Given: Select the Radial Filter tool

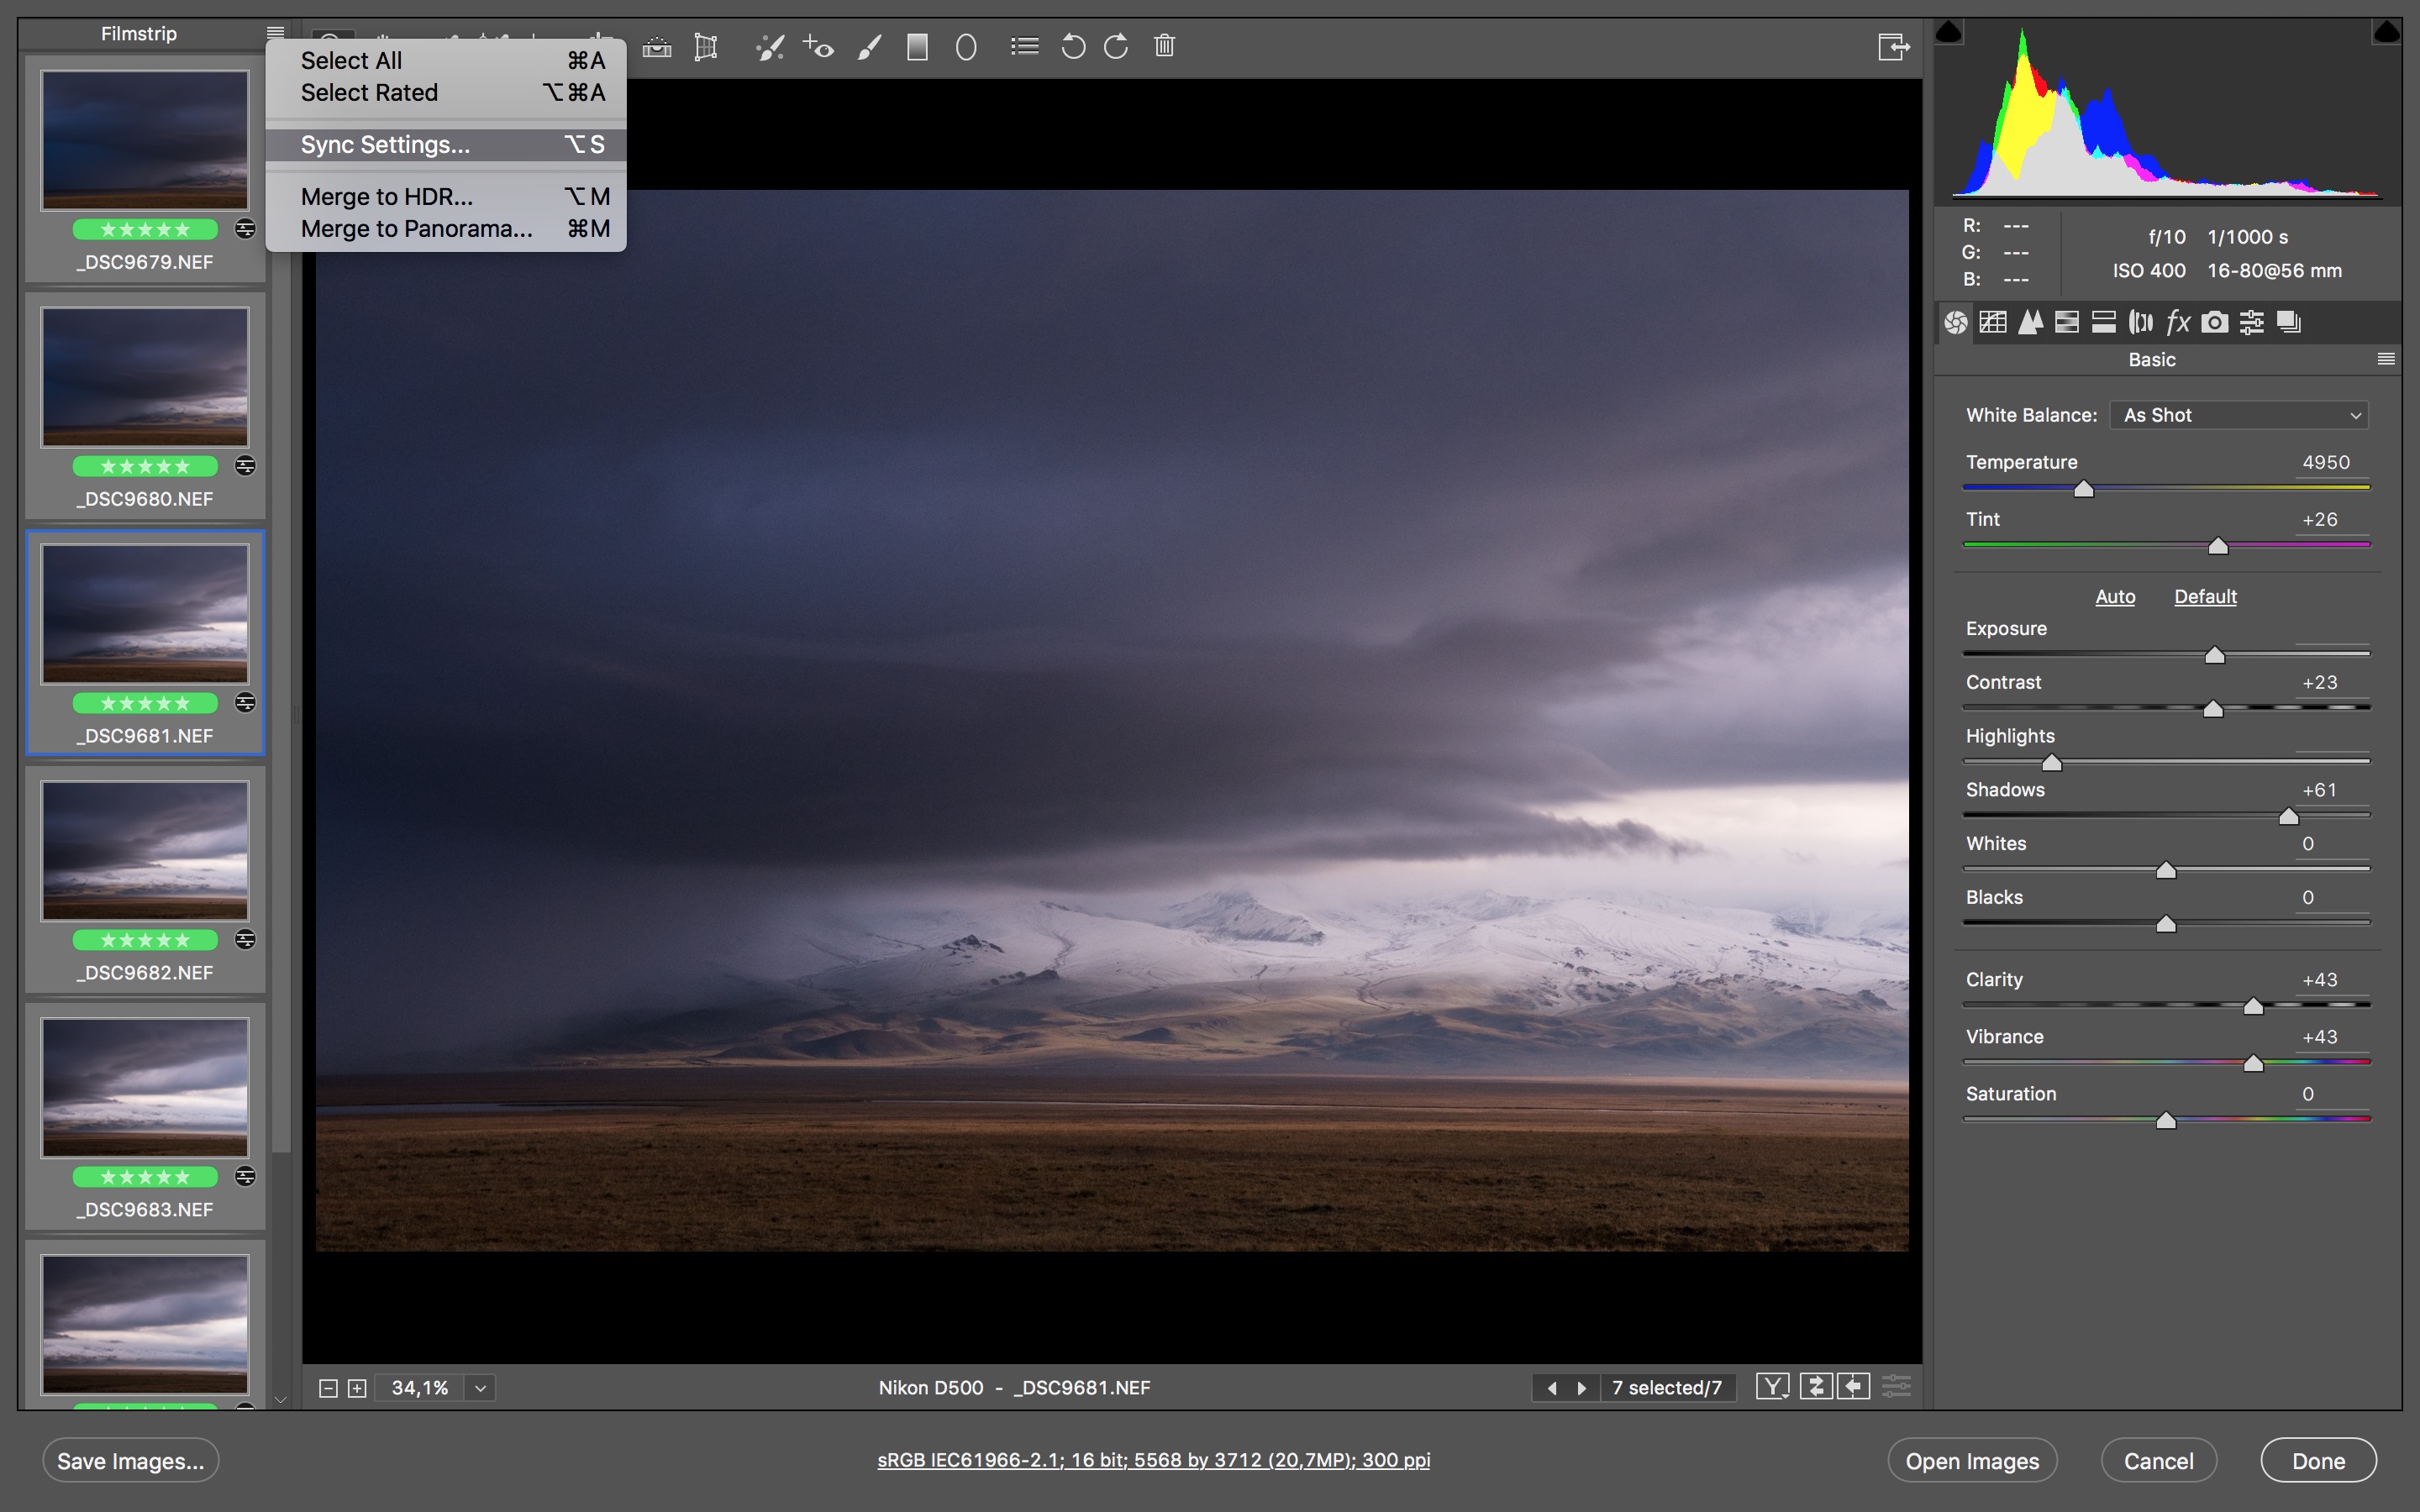Looking at the screenshot, I should [966, 47].
